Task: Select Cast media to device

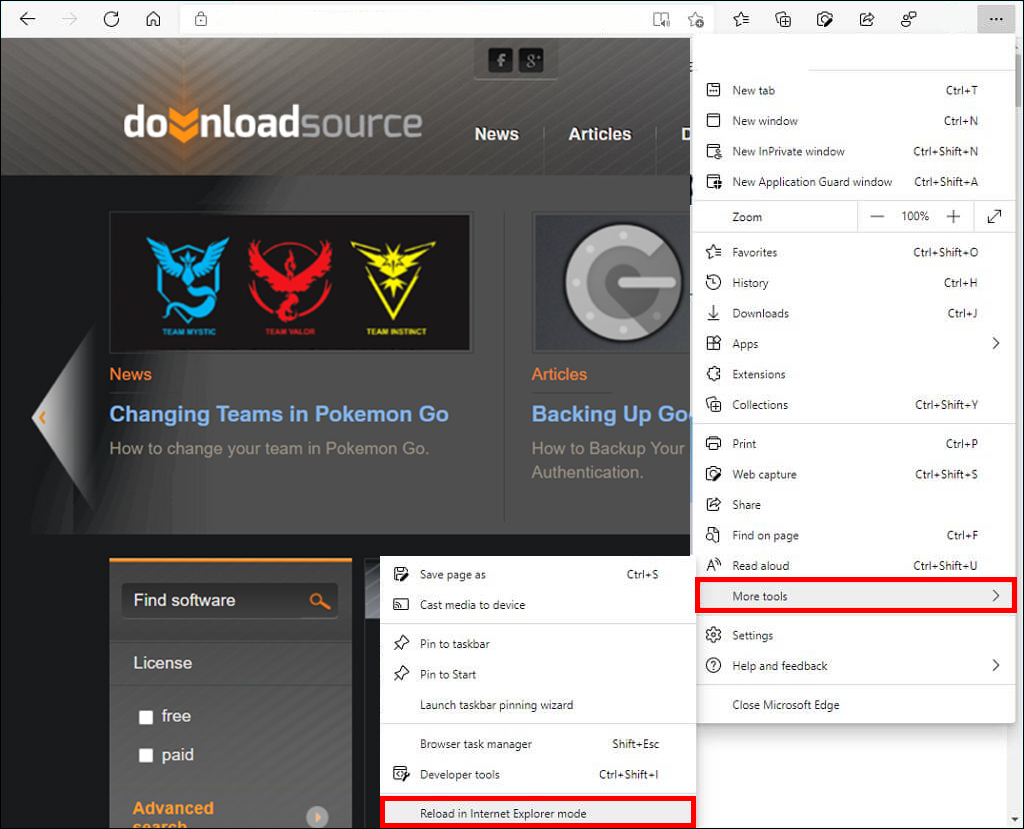Action: tap(538, 605)
